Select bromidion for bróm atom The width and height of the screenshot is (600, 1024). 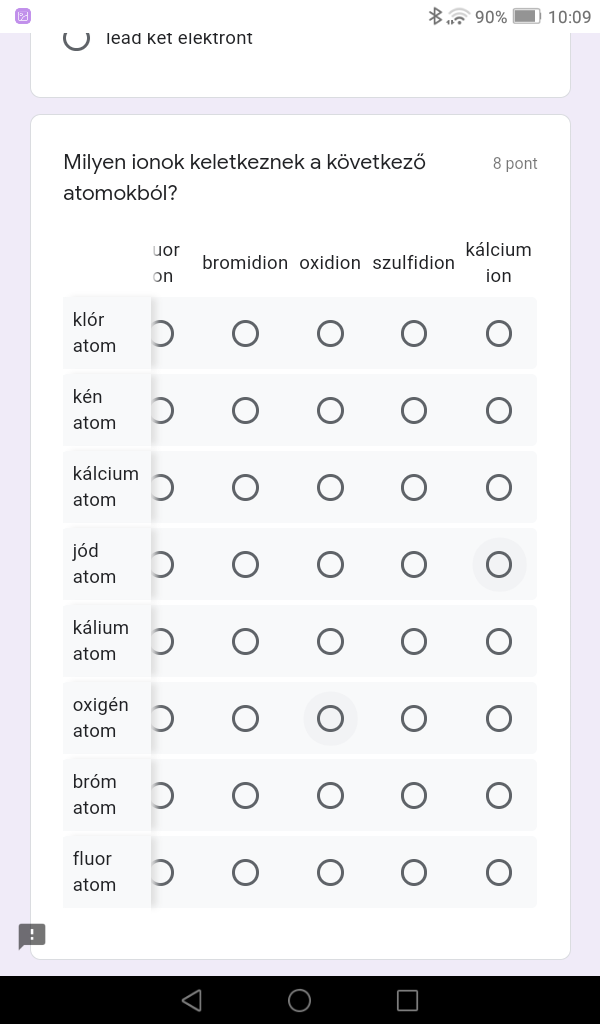(245, 796)
